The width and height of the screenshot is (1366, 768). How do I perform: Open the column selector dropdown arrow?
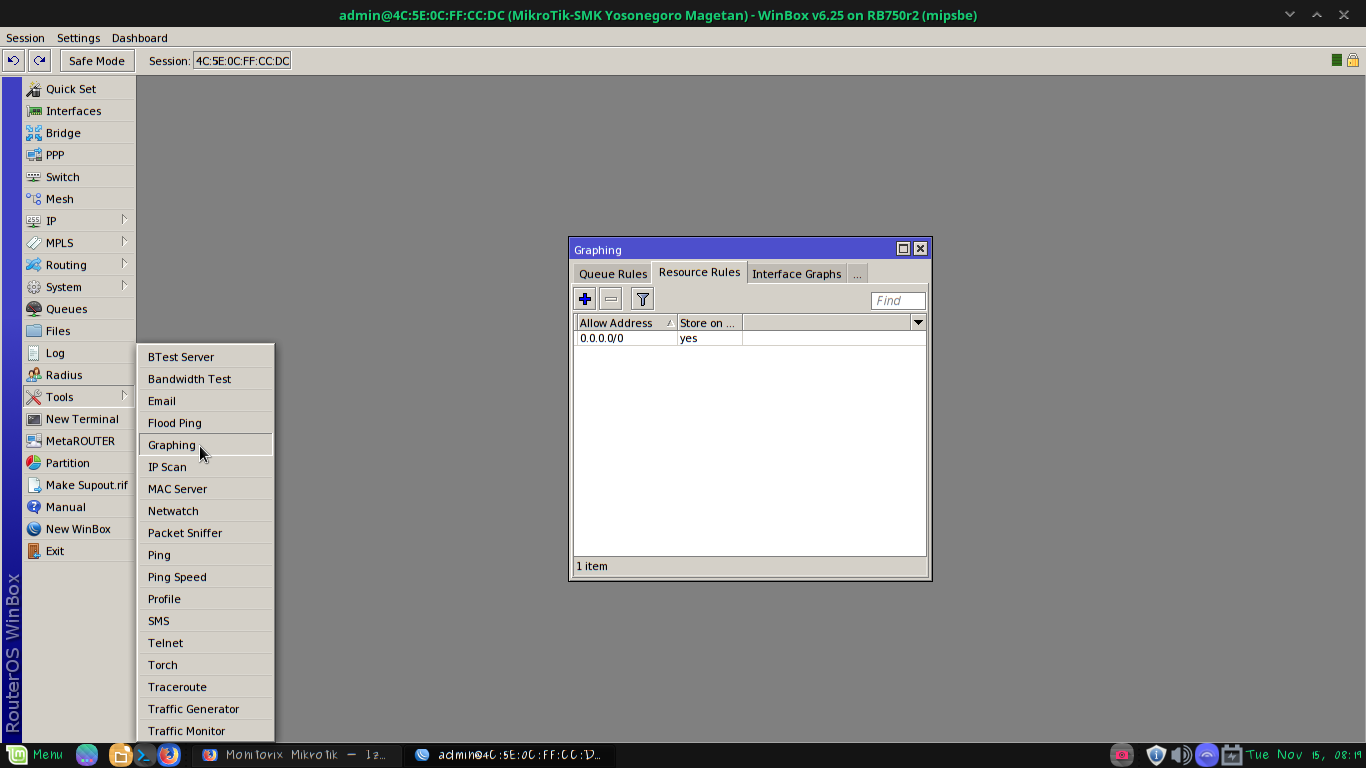(918, 322)
